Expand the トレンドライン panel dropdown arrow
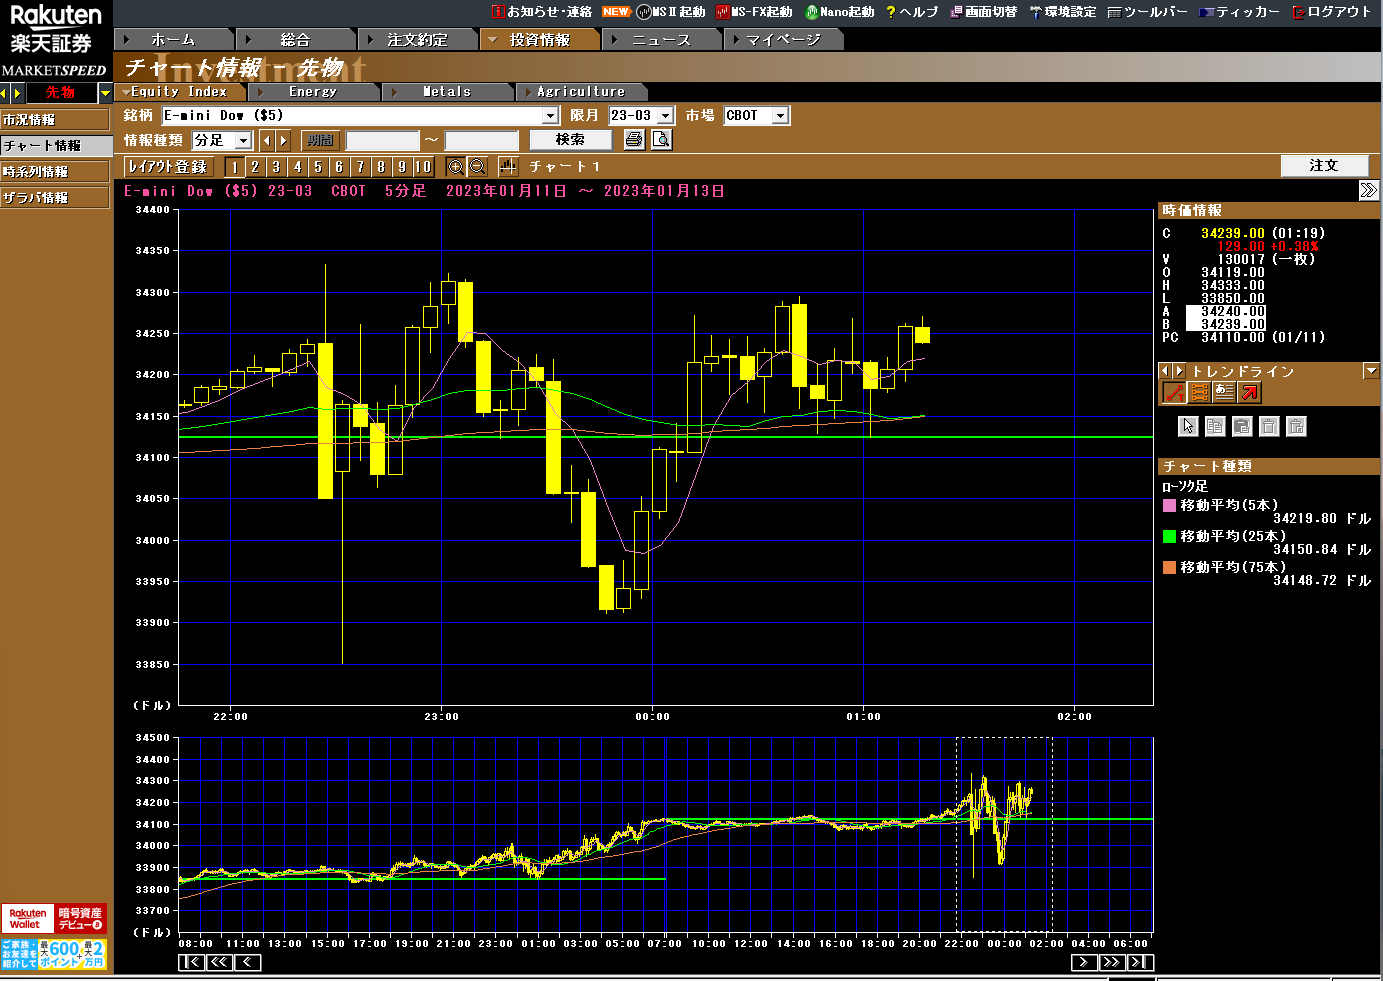1383x981 pixels. pyautogui.click(x=1370, y=371)
